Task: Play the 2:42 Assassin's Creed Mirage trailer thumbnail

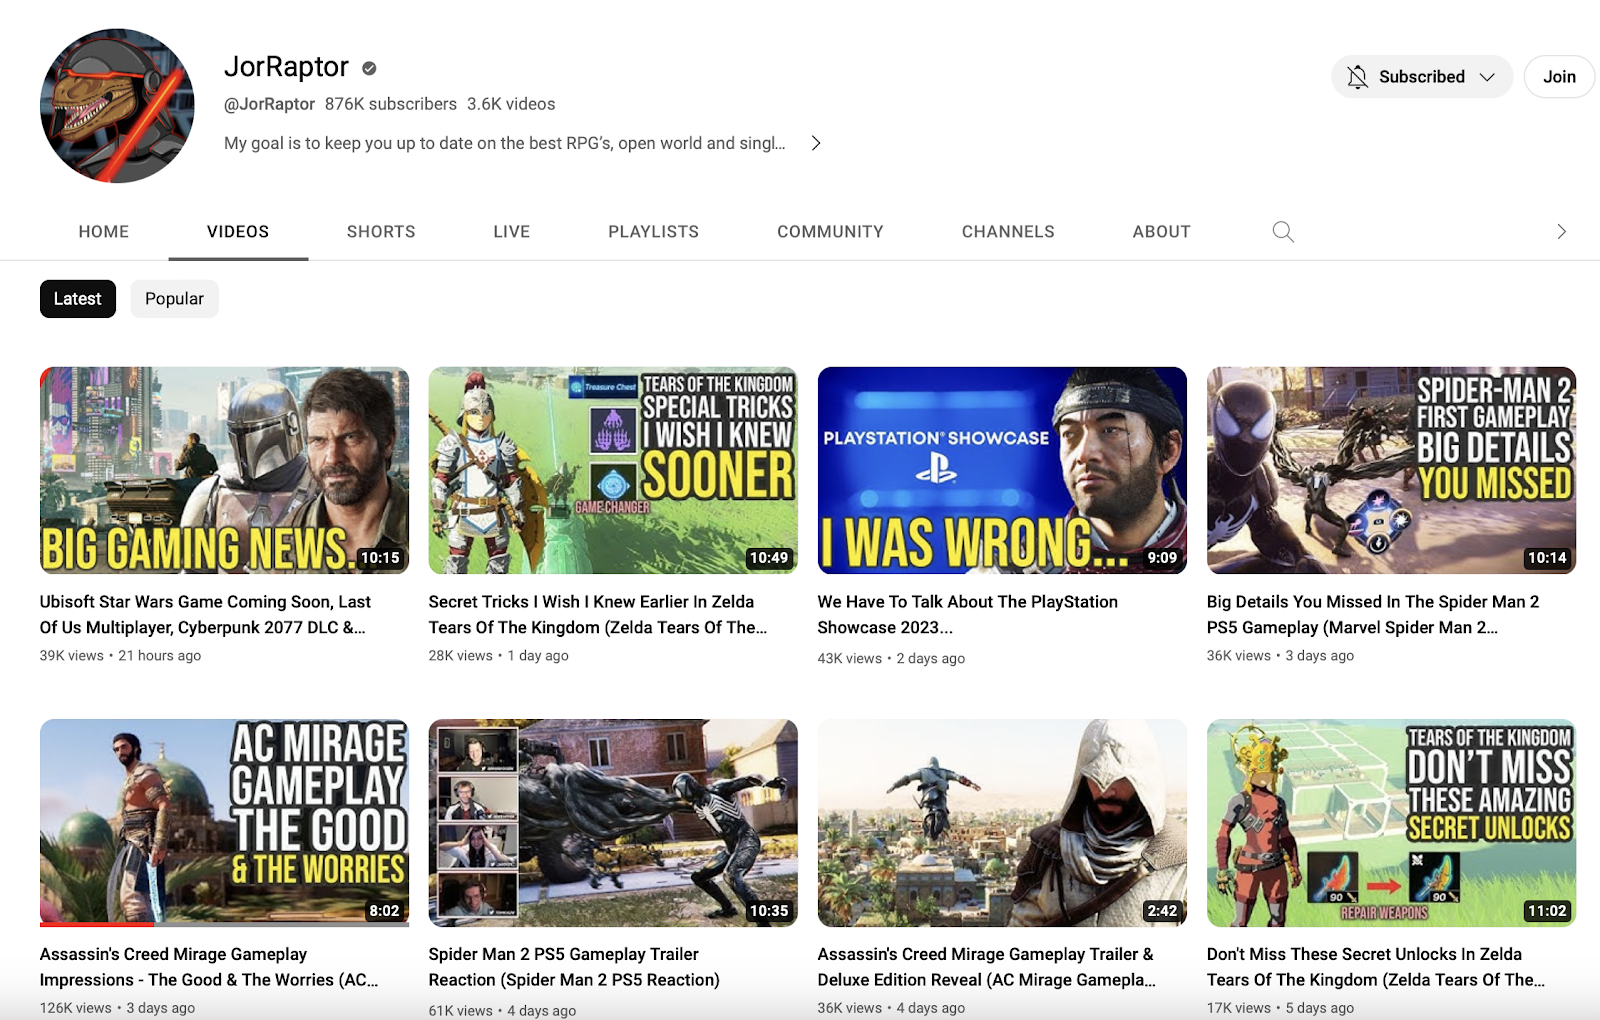Action: [1002, 823]
